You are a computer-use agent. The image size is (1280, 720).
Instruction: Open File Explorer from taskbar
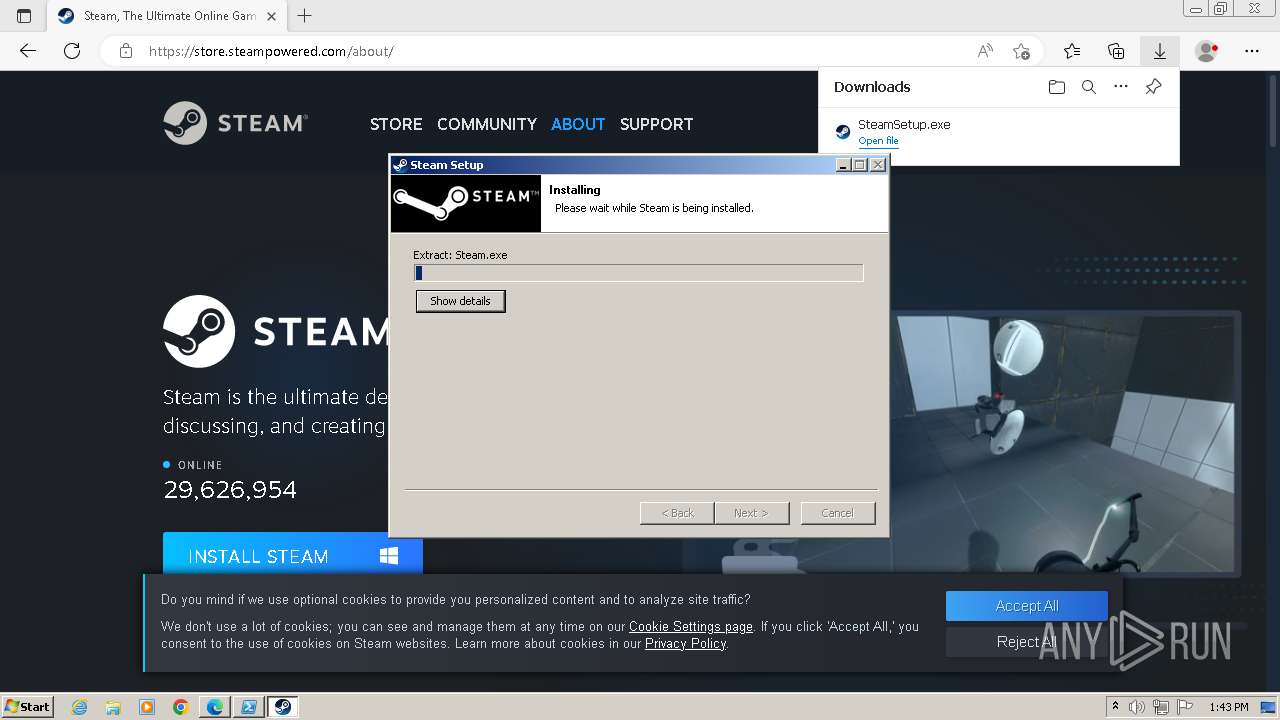pyautogui.click(x=113, y=707)
